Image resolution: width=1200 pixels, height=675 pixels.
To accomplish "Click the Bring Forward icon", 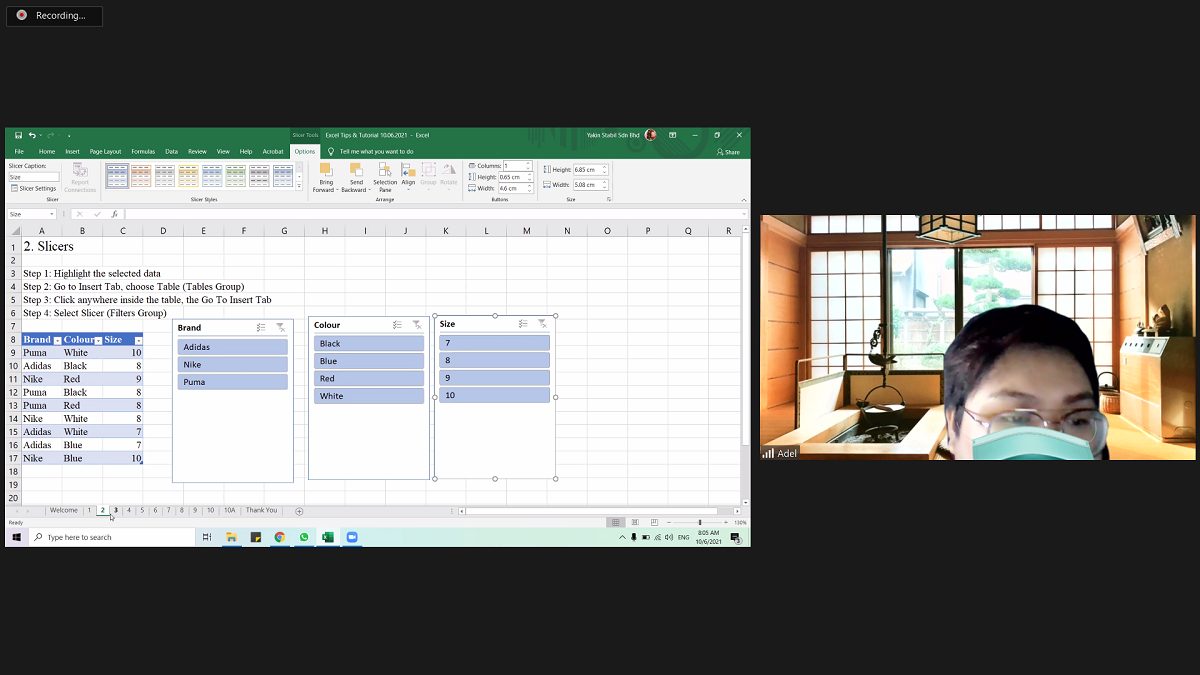I will coord(326,171).
